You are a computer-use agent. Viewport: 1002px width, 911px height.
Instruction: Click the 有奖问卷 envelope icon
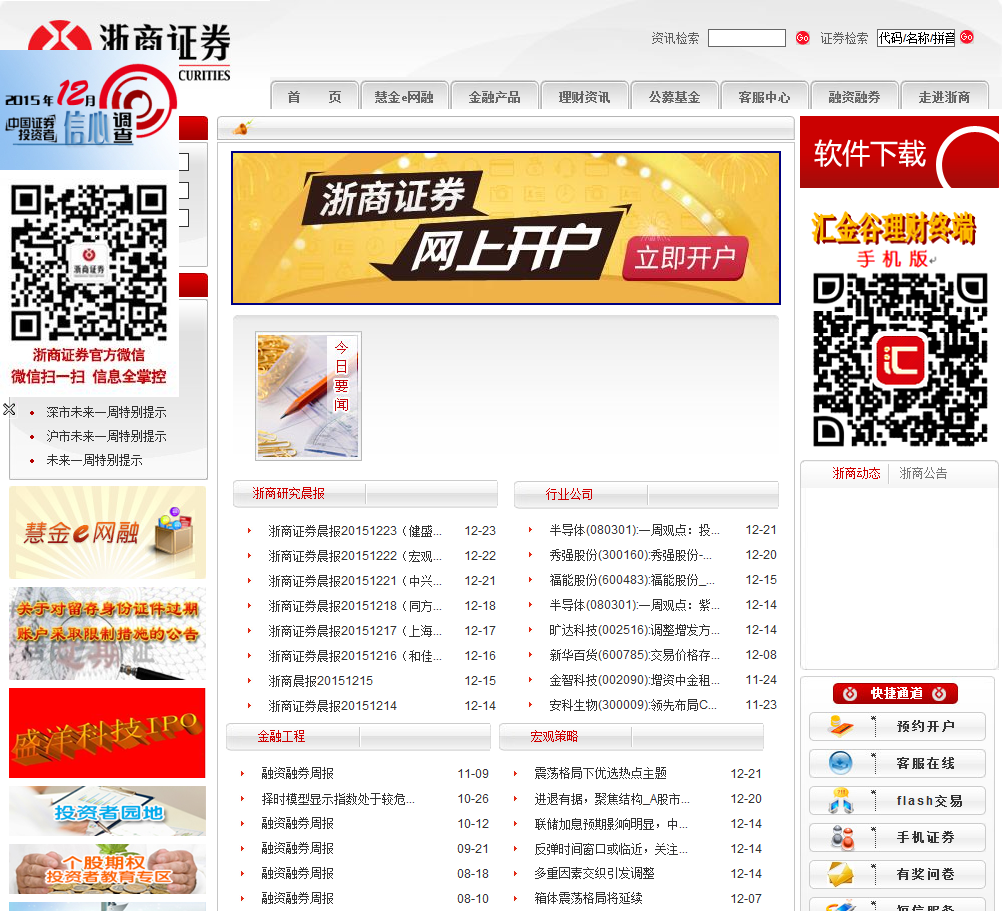click(x=841, y=874)
